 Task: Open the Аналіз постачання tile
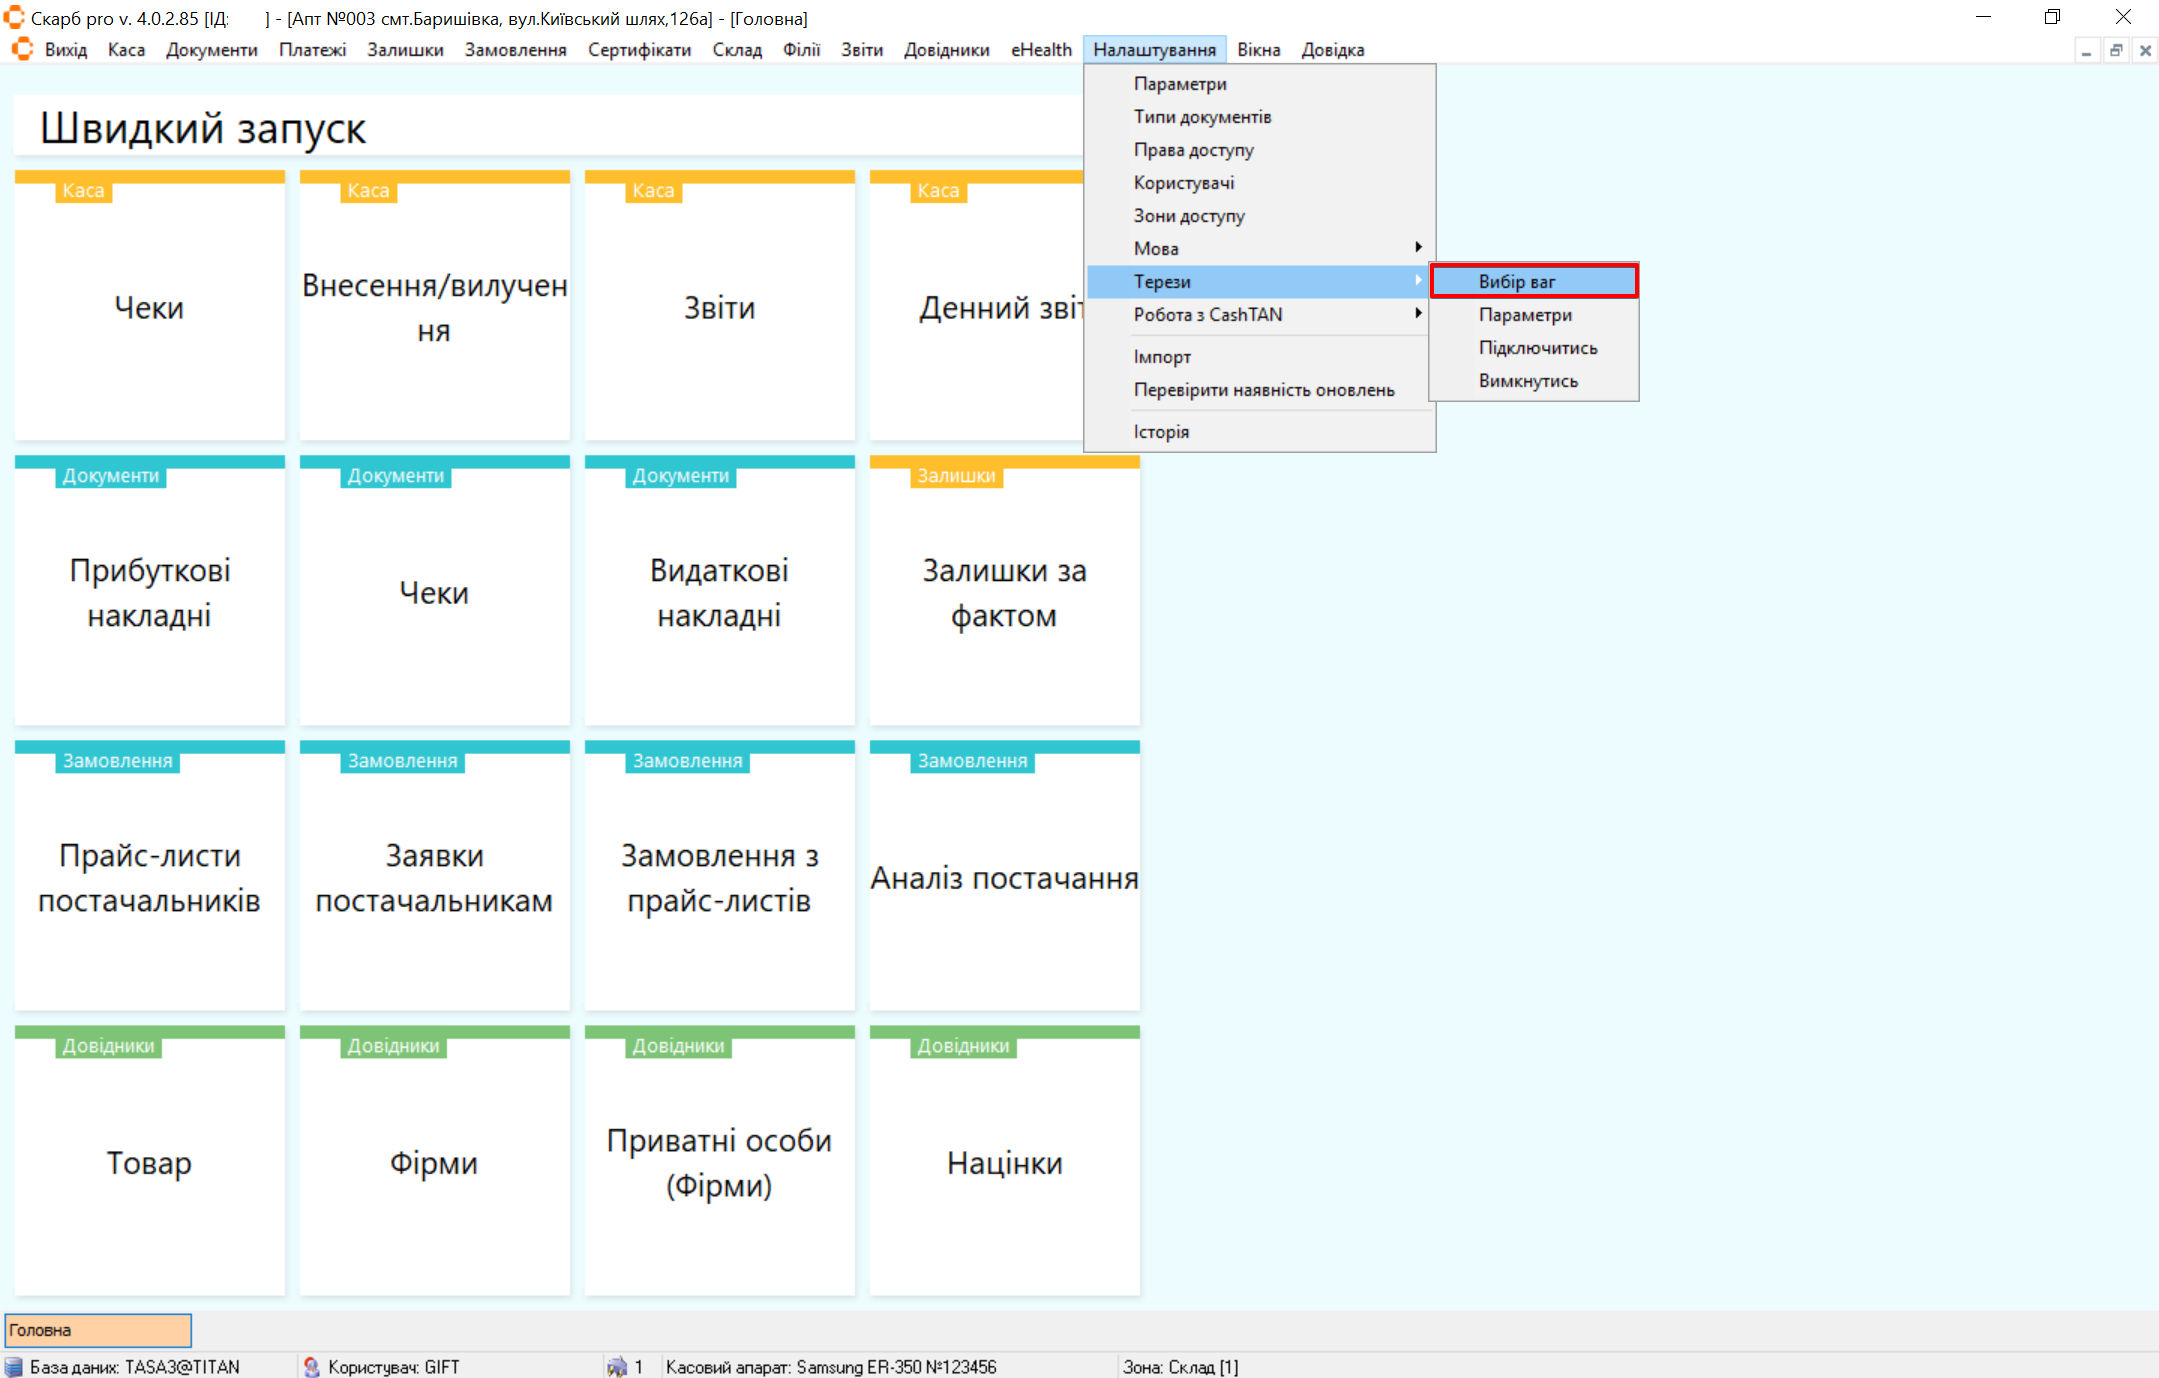pyautogui.click(x=1004, y=878)
